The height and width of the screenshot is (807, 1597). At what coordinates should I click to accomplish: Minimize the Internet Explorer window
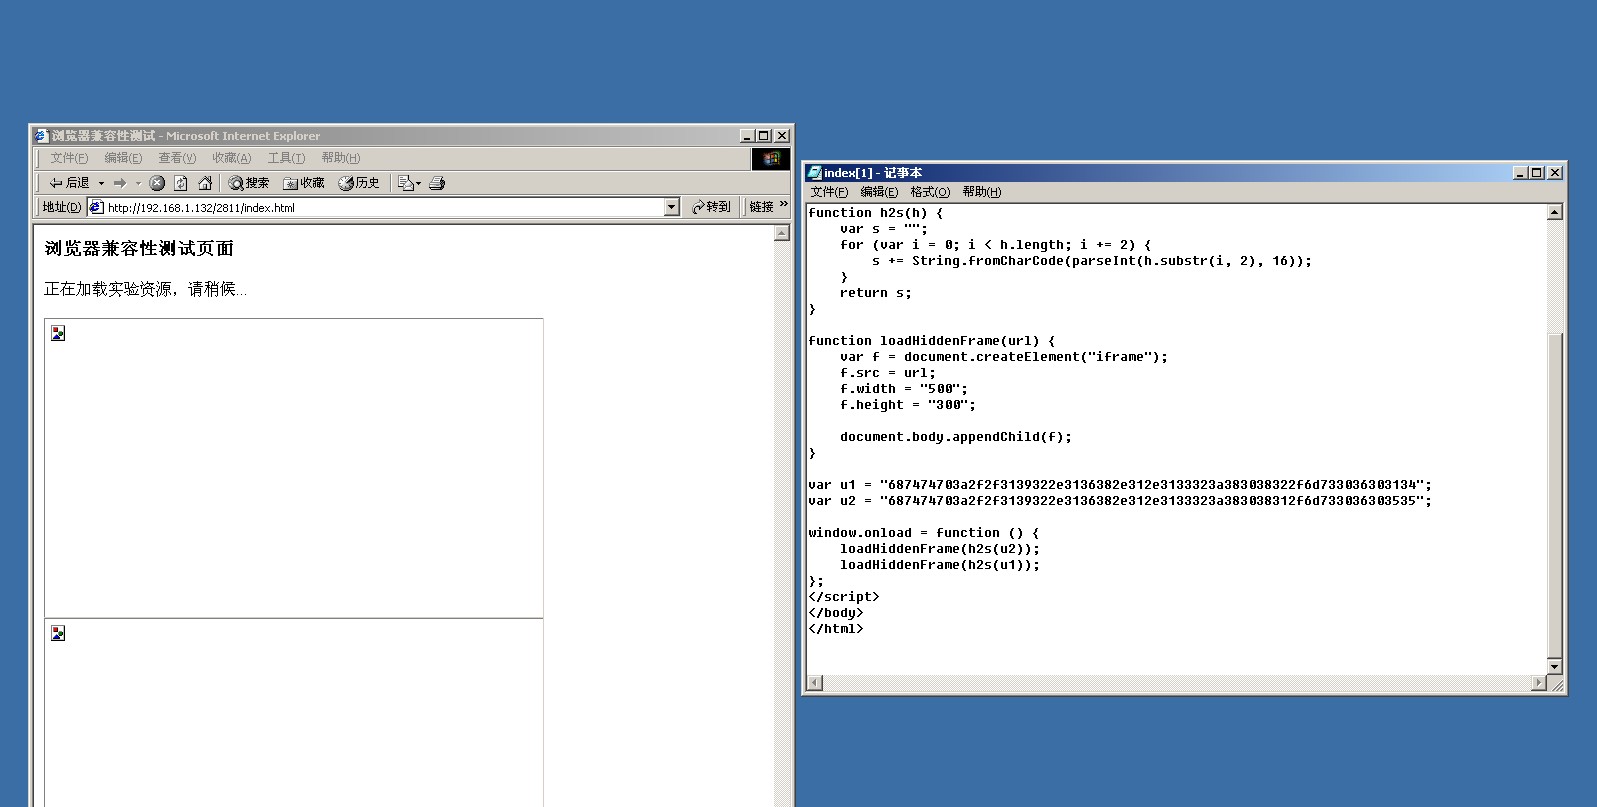[747, 136]
